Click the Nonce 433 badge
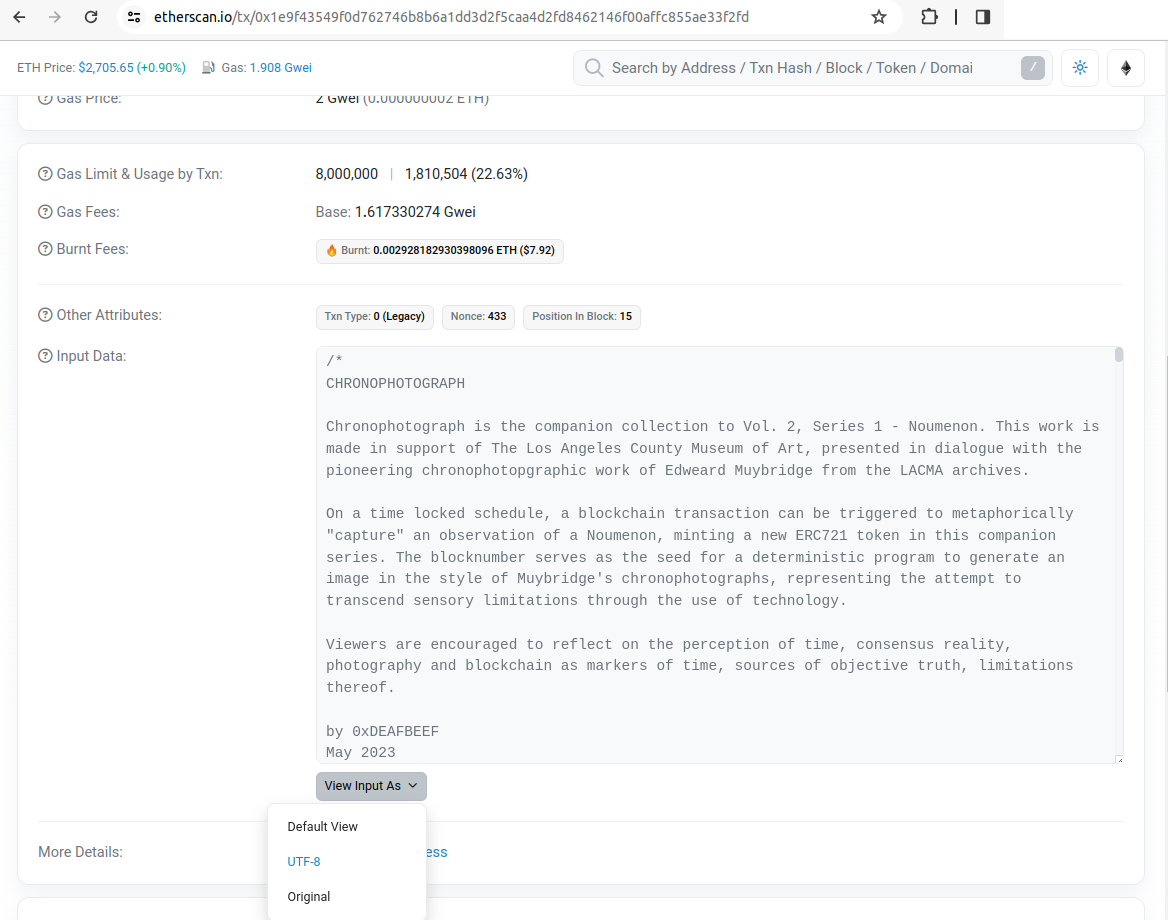The height and width of the screenshot is (920, 1168). (x=478, y=317)
